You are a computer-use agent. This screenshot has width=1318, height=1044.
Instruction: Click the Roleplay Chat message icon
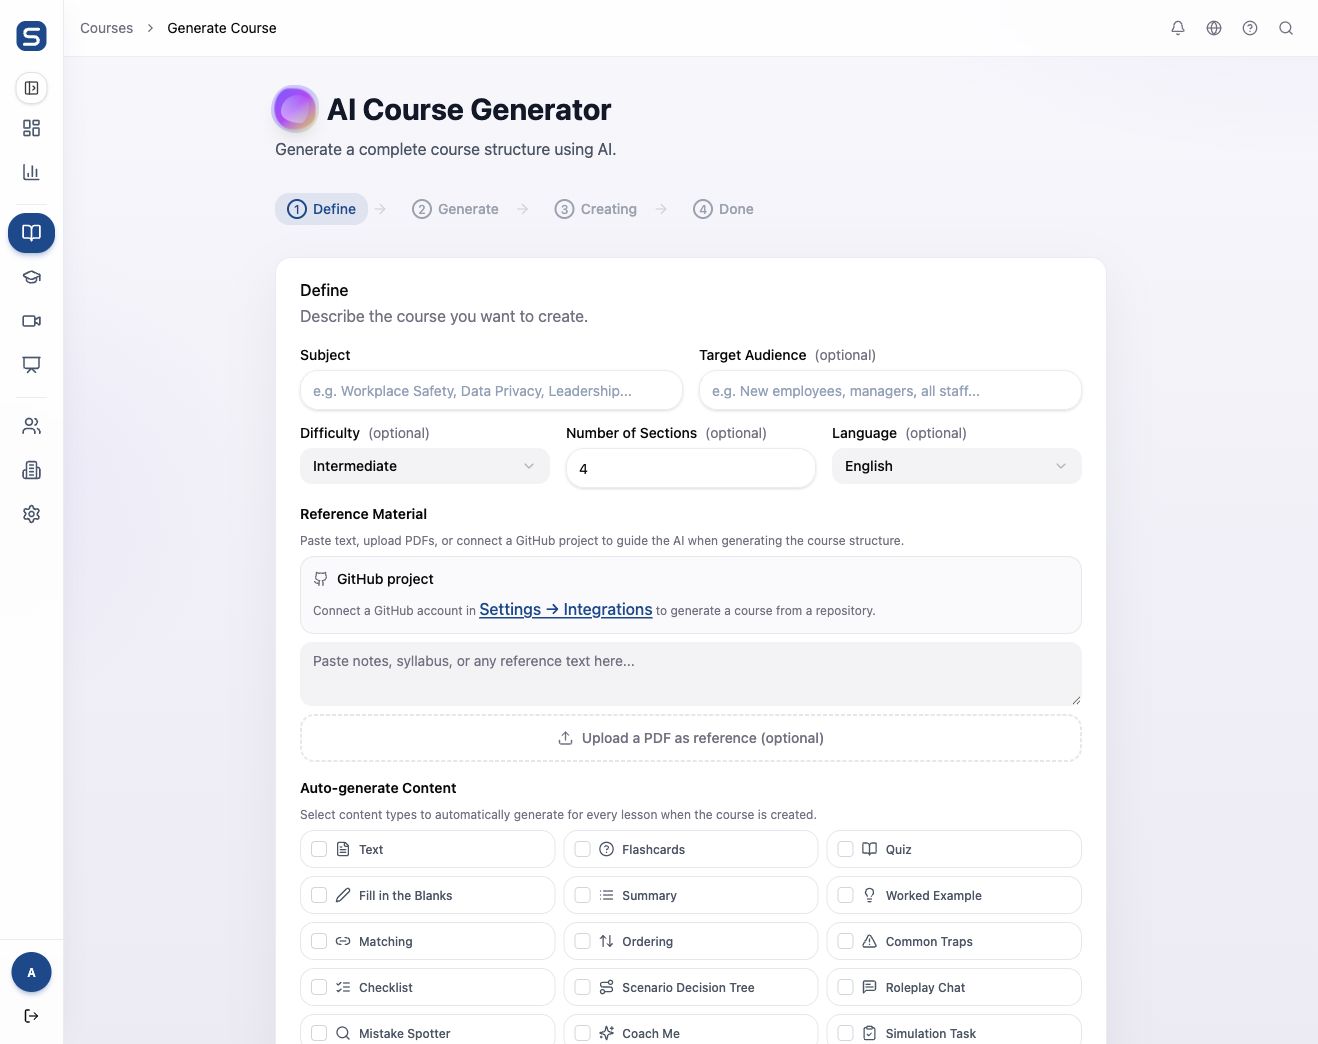click(x=870, y=987)
